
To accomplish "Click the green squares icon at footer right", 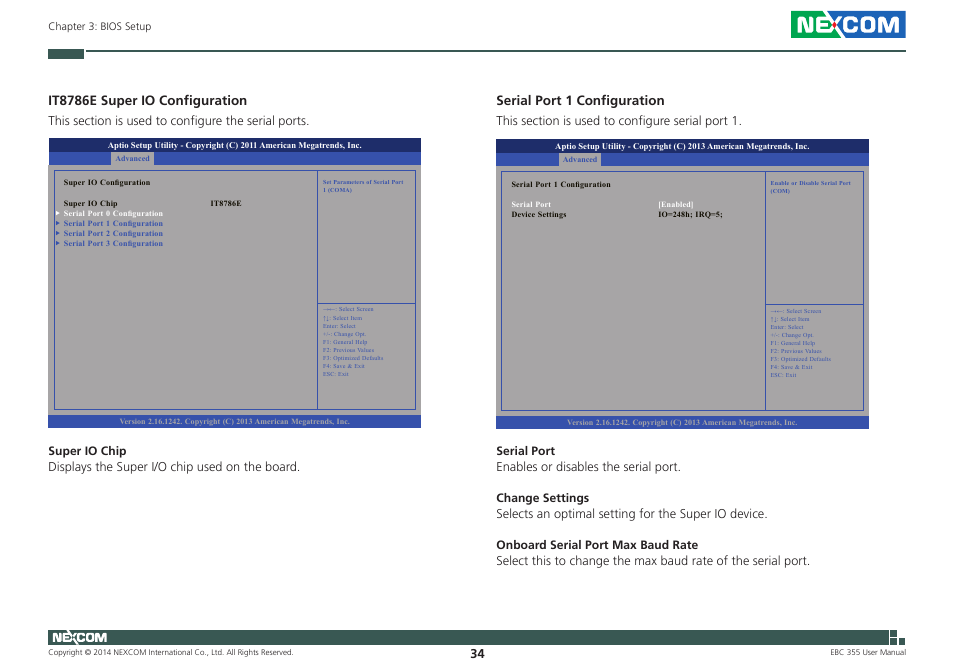I will pyautogui.click(x=897, y=637).
